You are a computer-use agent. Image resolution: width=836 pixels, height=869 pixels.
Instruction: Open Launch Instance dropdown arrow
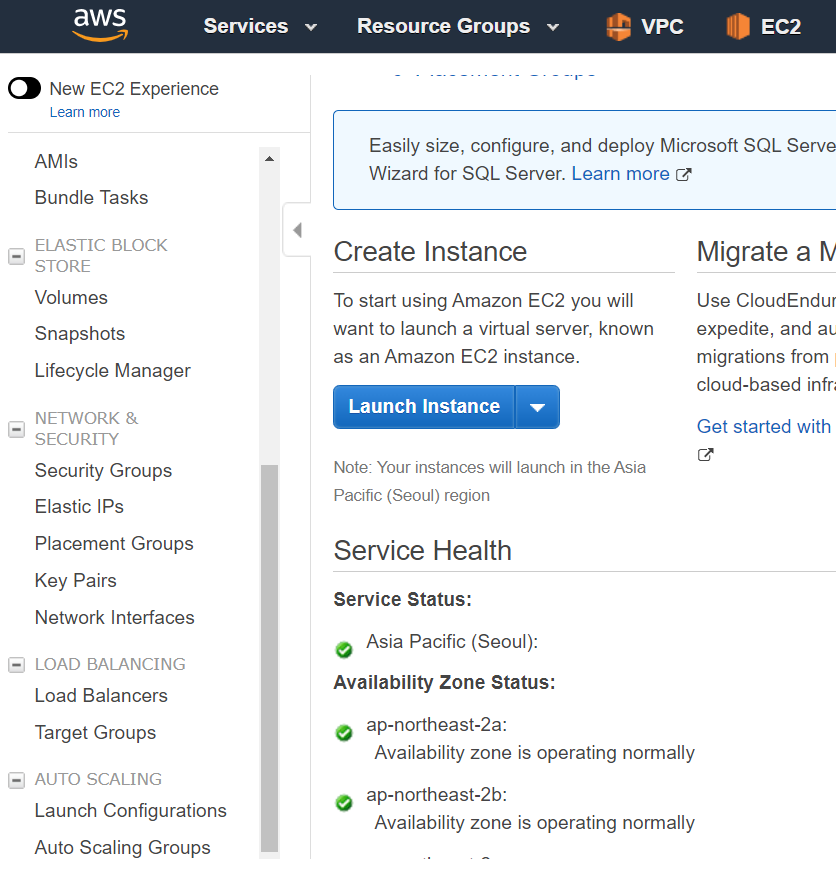coord(537,407)
